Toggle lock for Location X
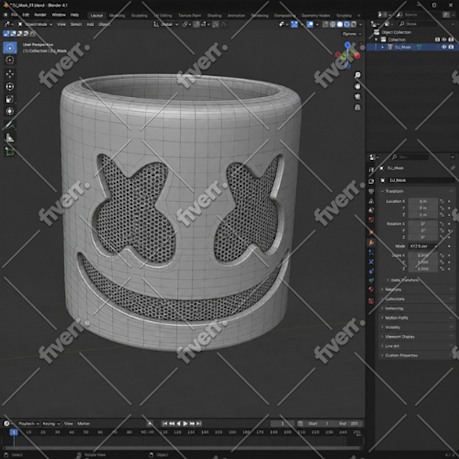This screenshot has height=459, width=459. [442, 201]
